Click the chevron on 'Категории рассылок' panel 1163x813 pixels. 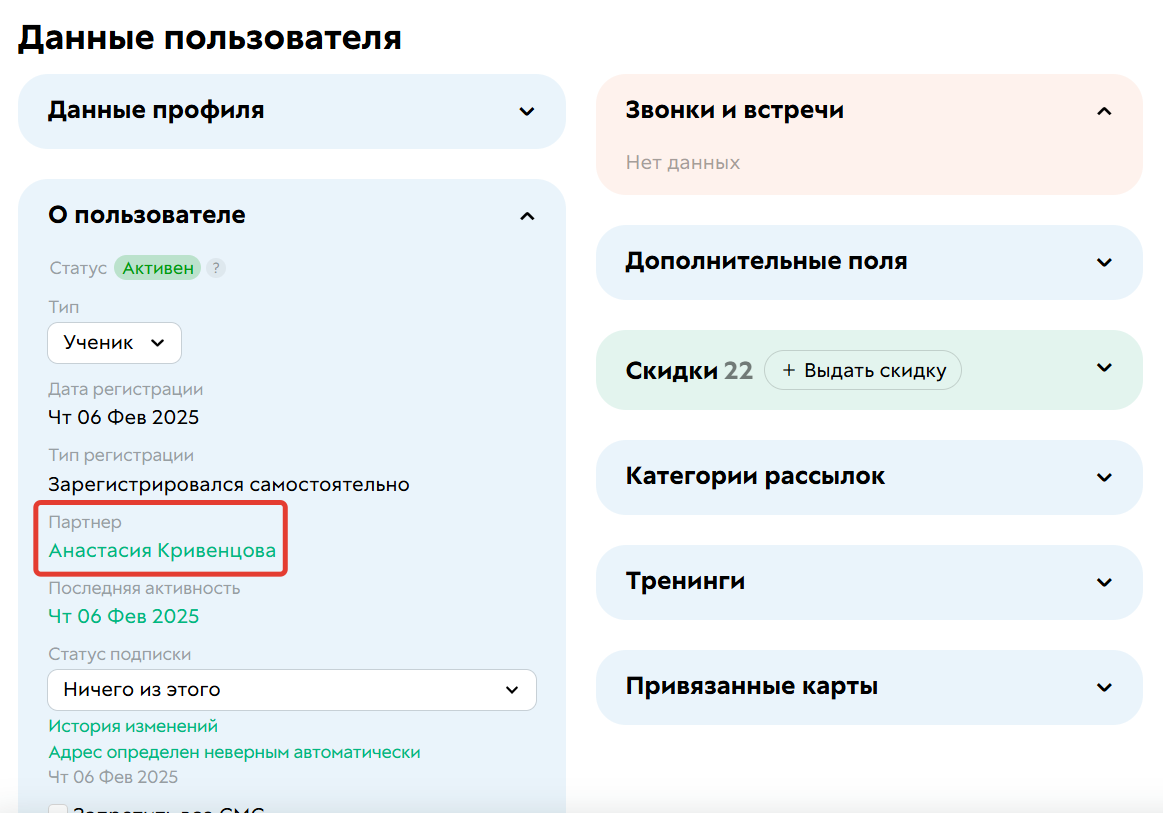(1104, 477)
